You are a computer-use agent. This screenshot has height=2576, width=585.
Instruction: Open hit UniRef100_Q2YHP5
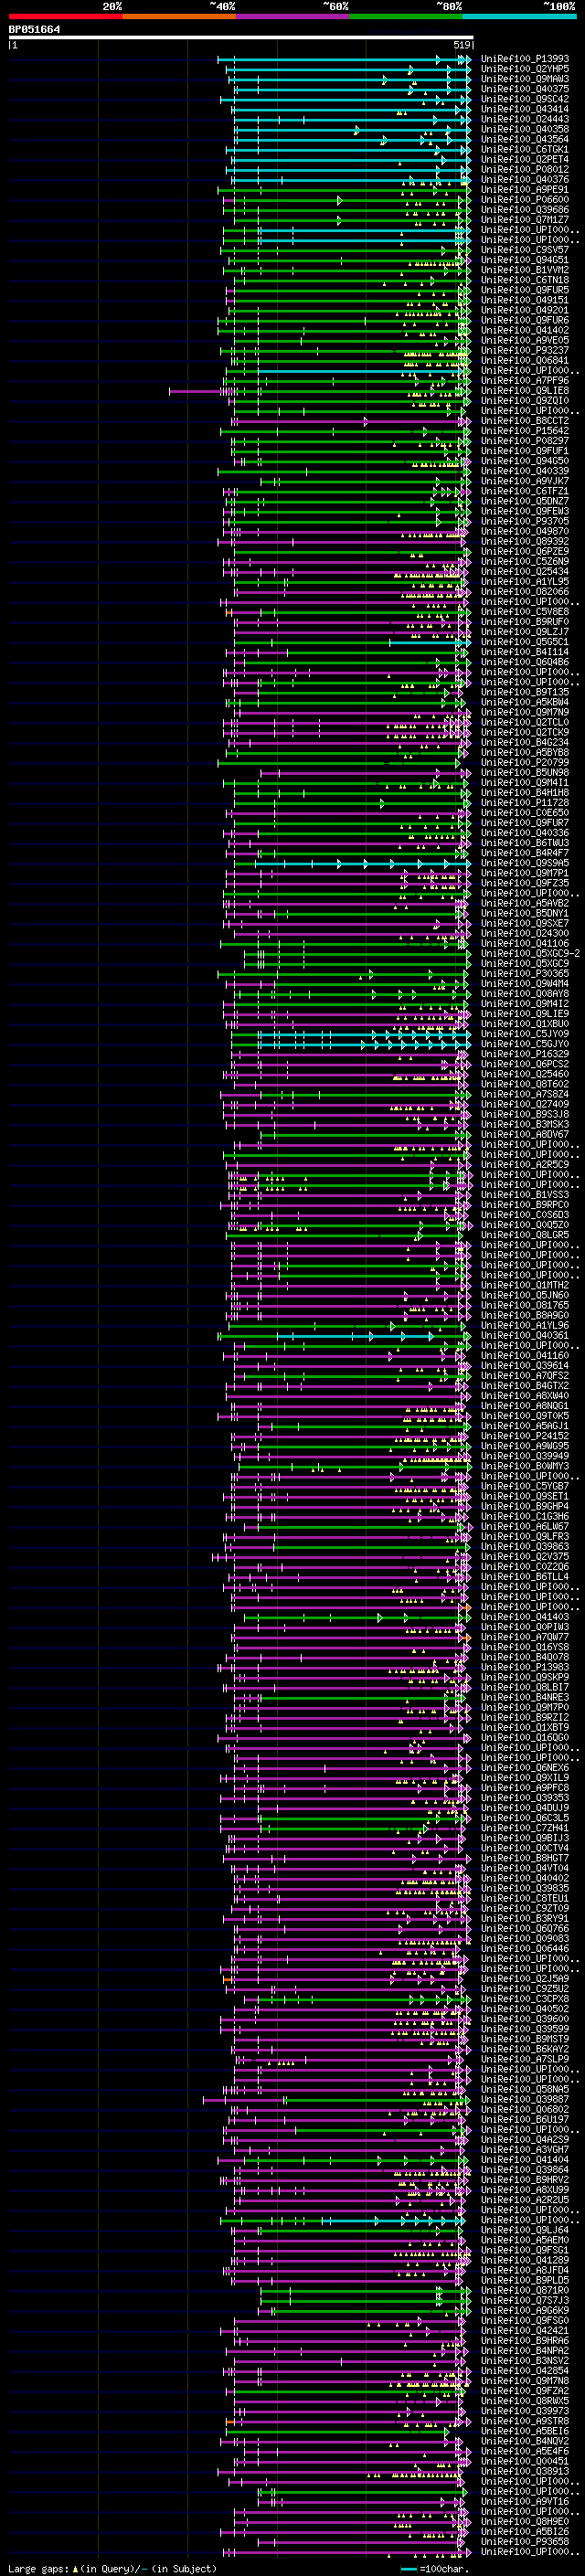(524, 69)
